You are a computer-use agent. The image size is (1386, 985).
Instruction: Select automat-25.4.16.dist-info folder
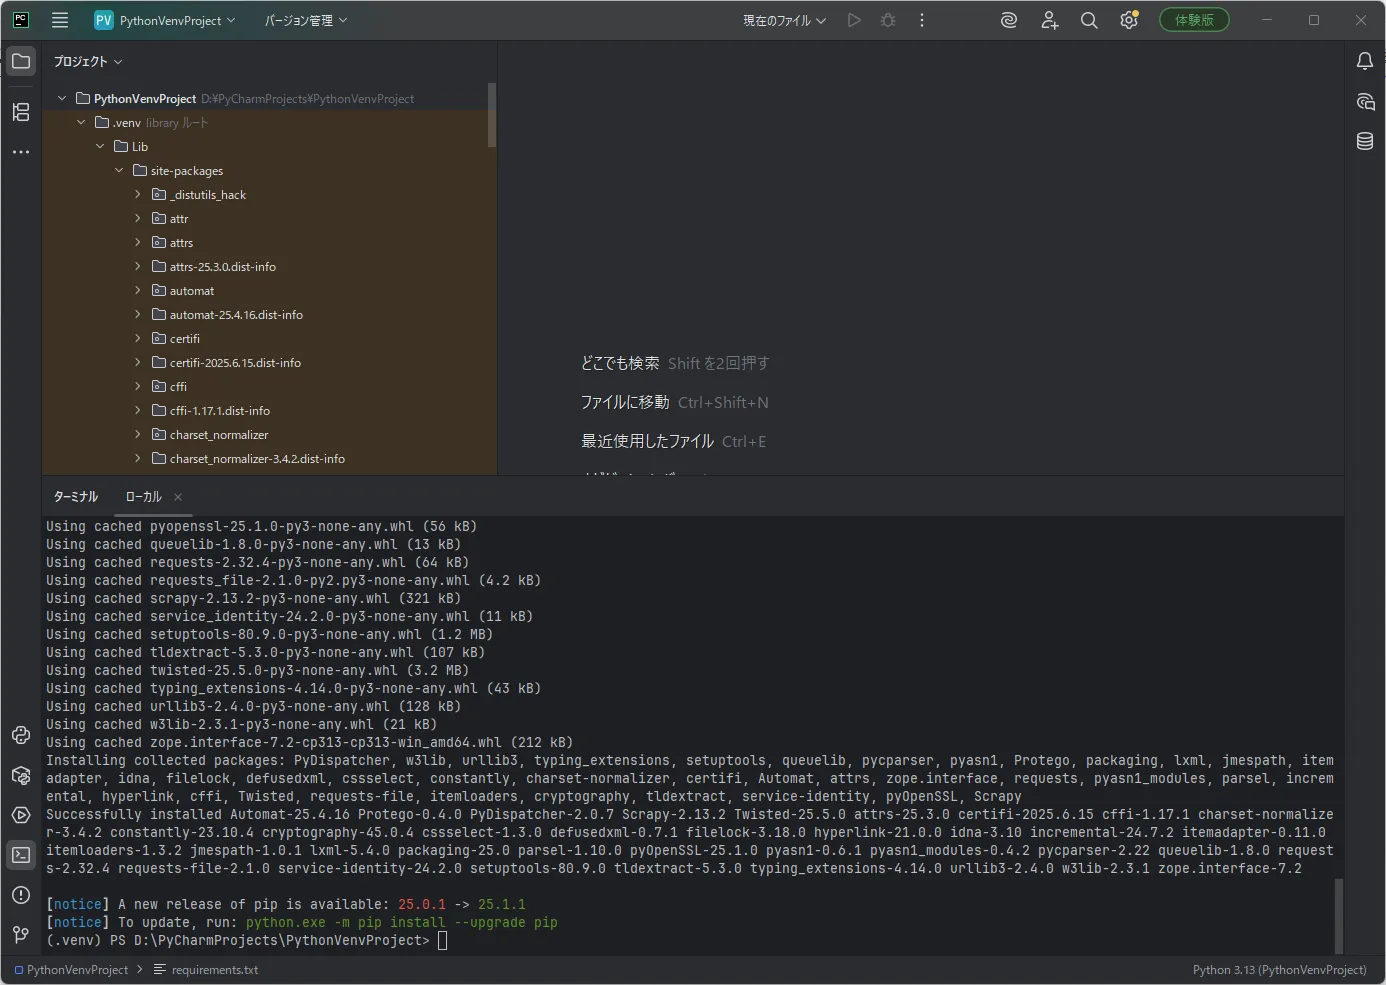pos(236,314)
